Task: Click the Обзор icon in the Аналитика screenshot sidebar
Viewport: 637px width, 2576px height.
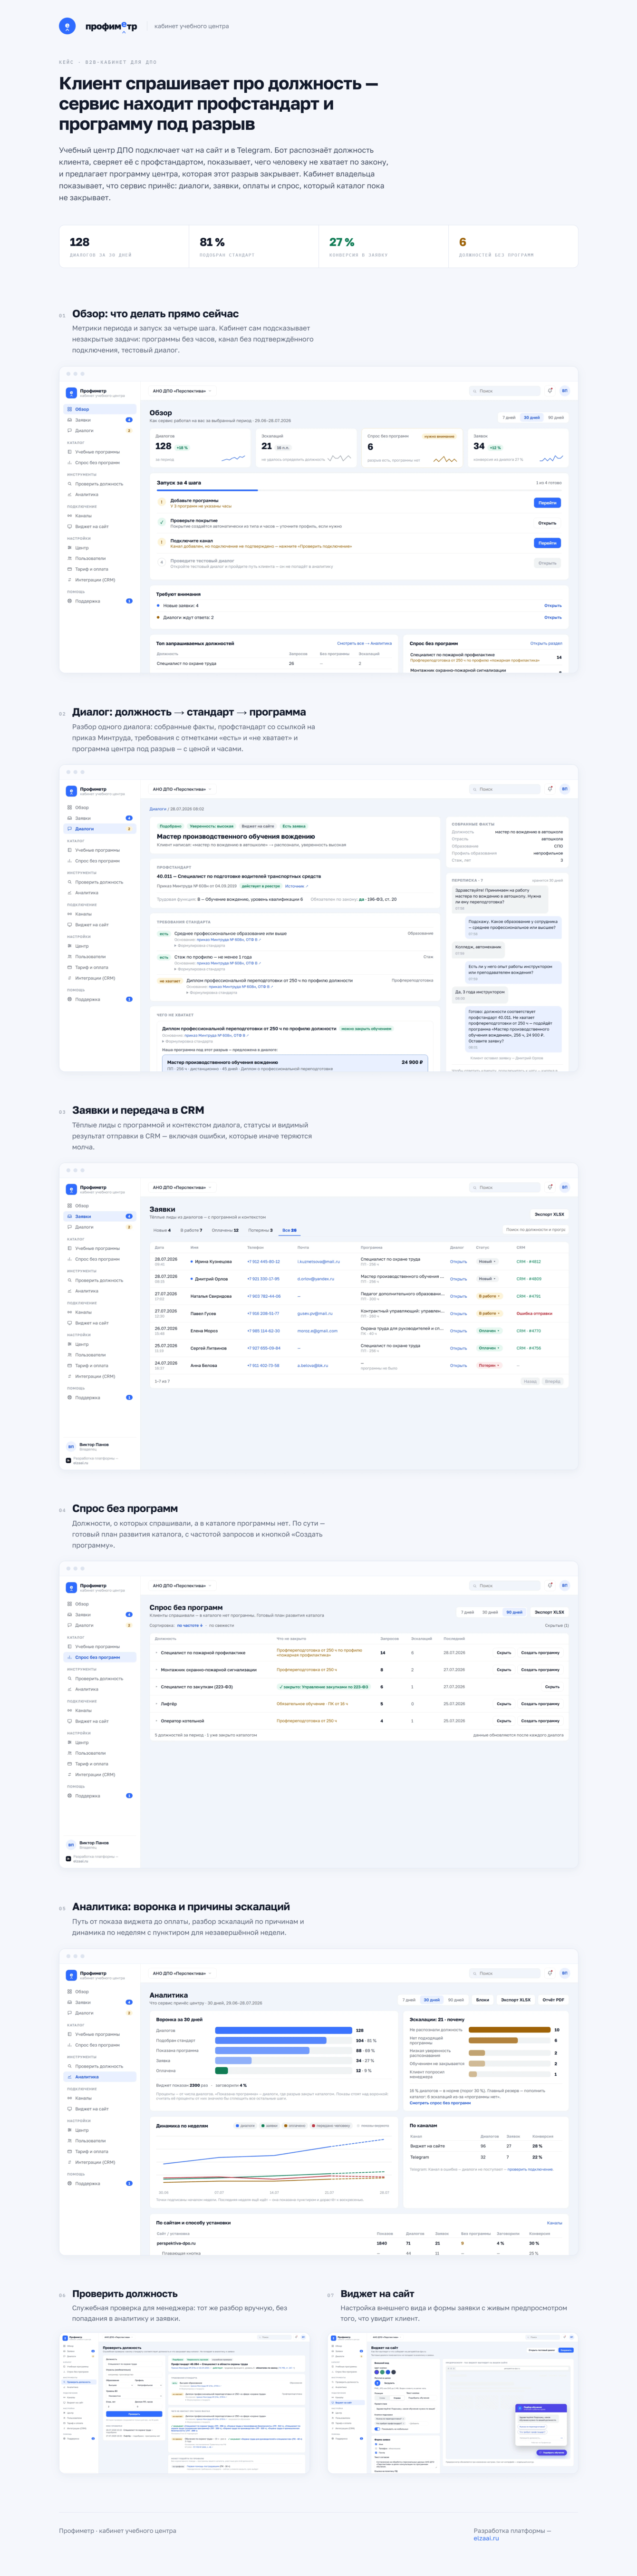Action: coord(70,1991)
